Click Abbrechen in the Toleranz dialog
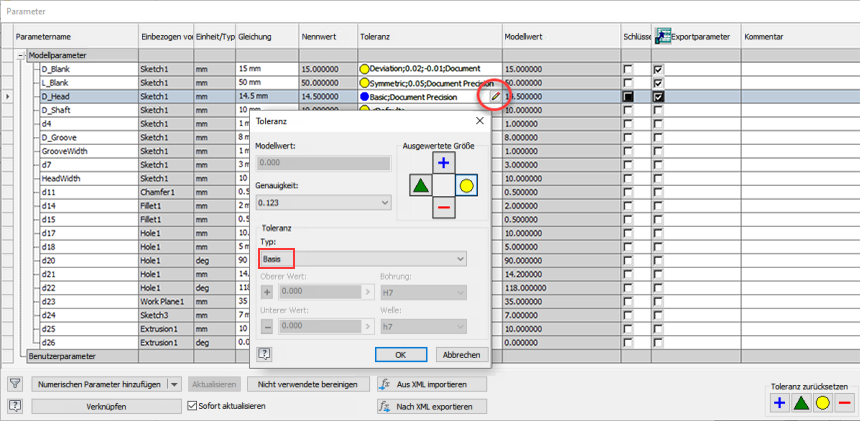This screenshot has height=421, width=860. pyautogui.click(x=462, y=355)
